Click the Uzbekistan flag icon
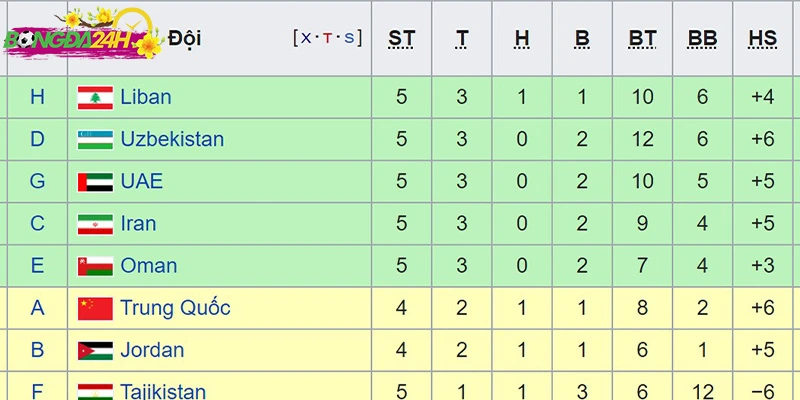 coord(95,140)
